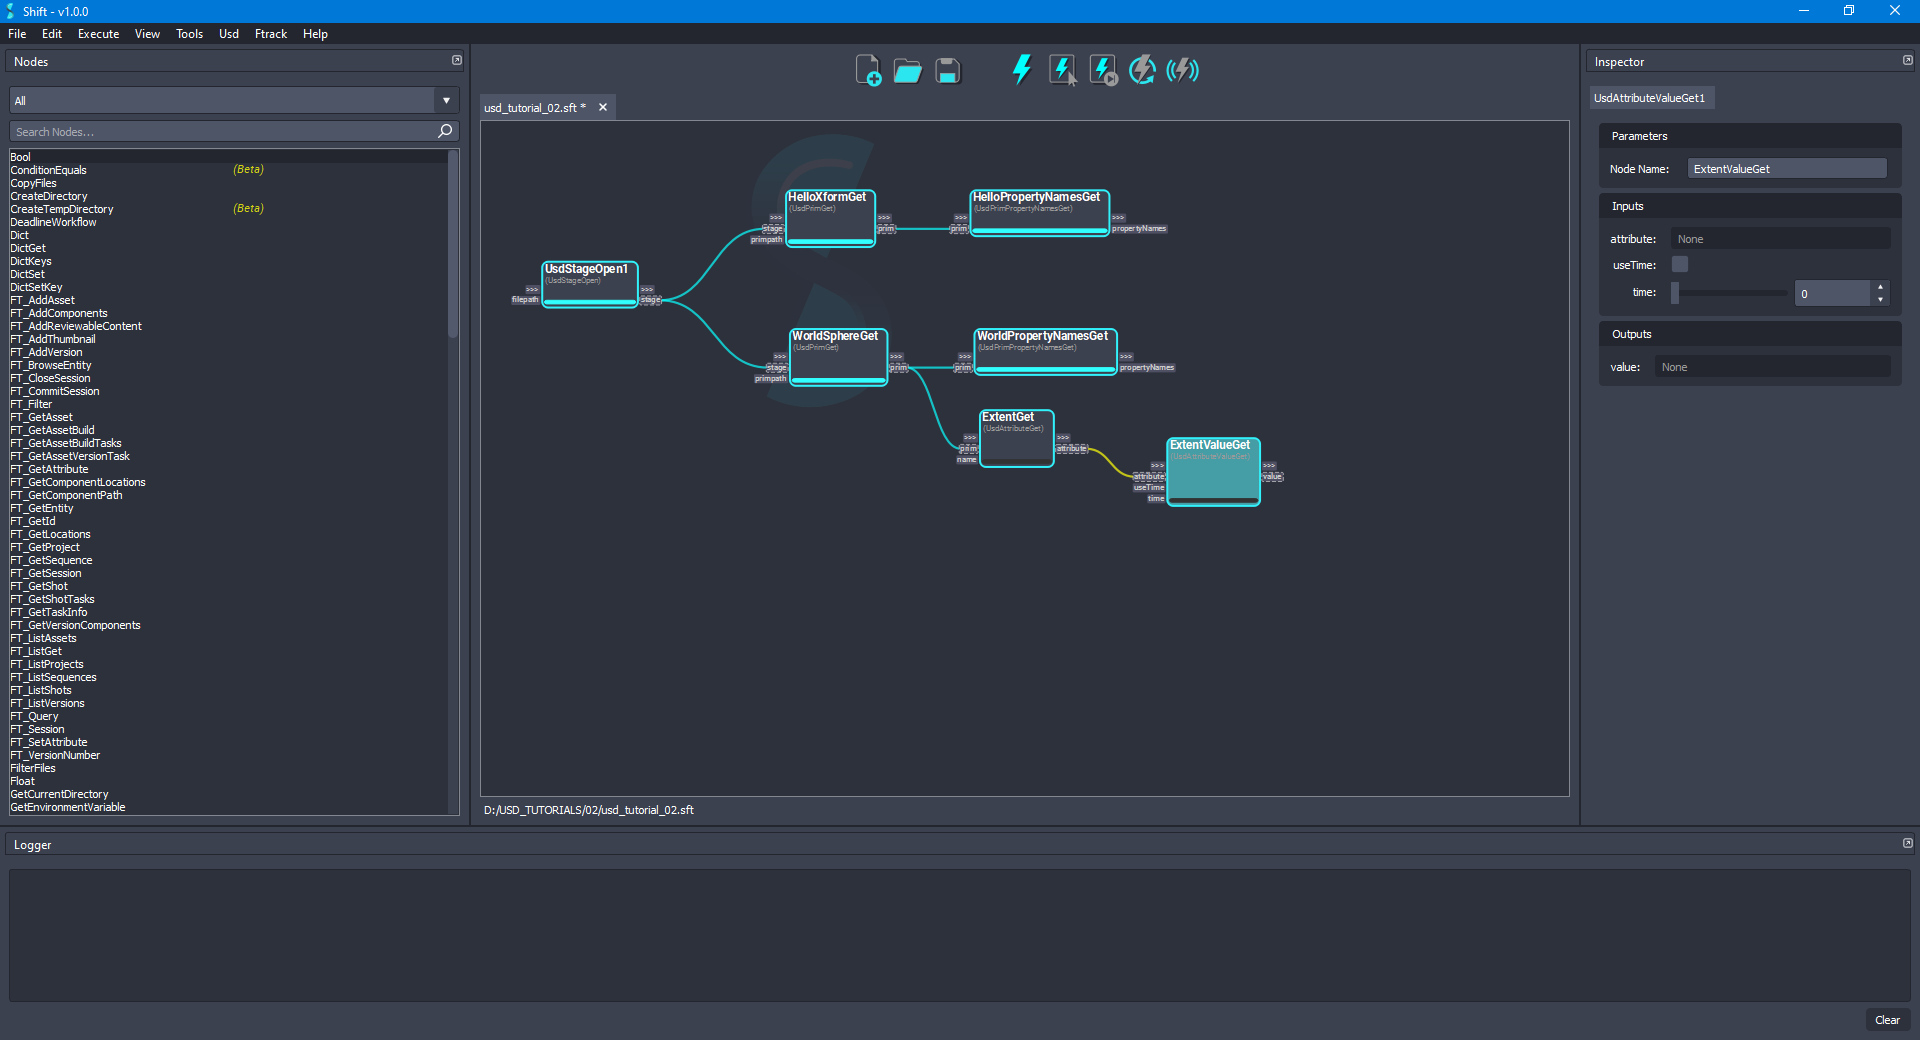The width and height of the screenshot is (1920, 1040).
Task: Click the Node Name input field
Action: [x=1786, y=168]
